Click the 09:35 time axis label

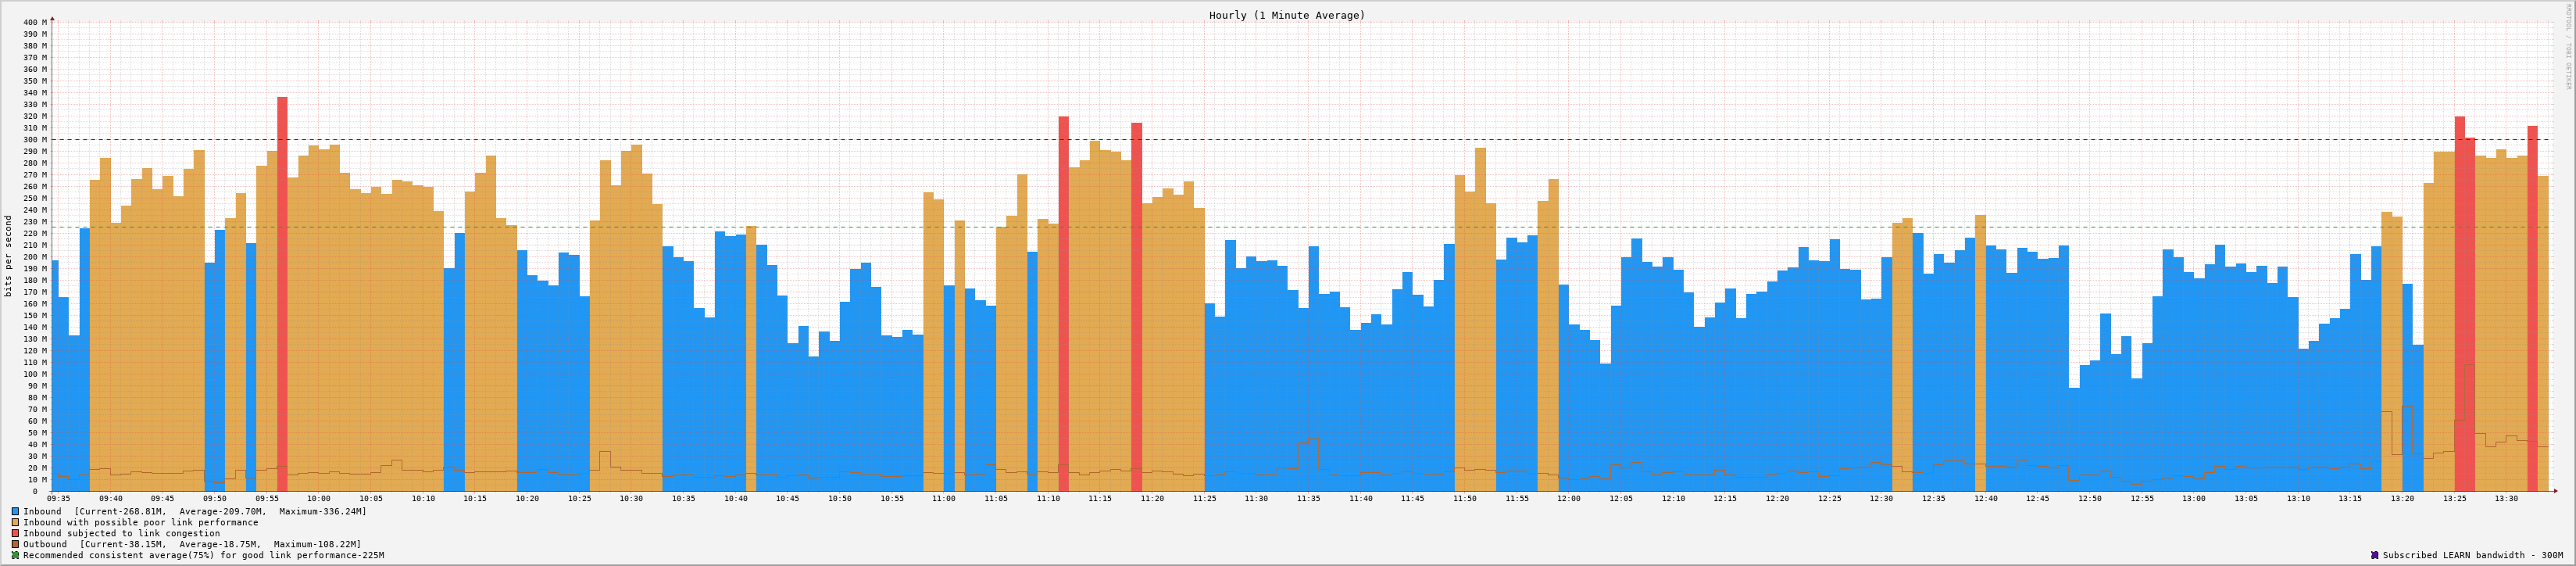pyautogui.click(x=59, y=498)
